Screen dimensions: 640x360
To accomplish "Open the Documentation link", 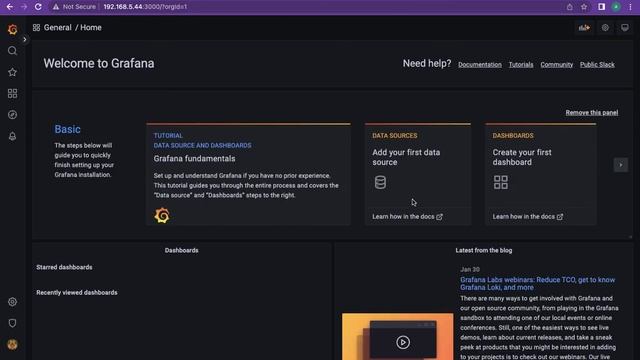I will (x=480, y=64).
